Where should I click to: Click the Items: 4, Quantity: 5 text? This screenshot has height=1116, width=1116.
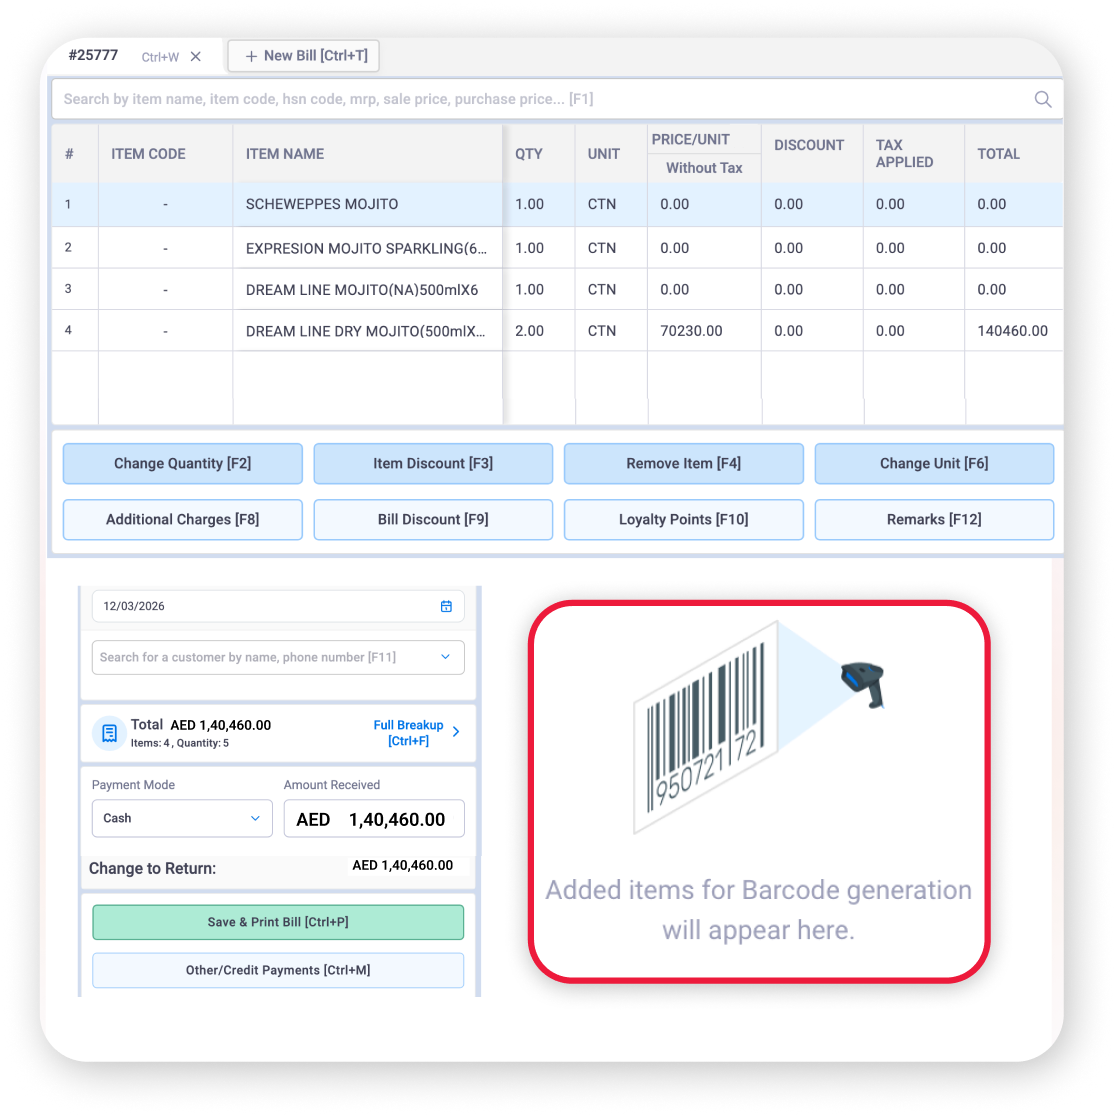(179, 743)
